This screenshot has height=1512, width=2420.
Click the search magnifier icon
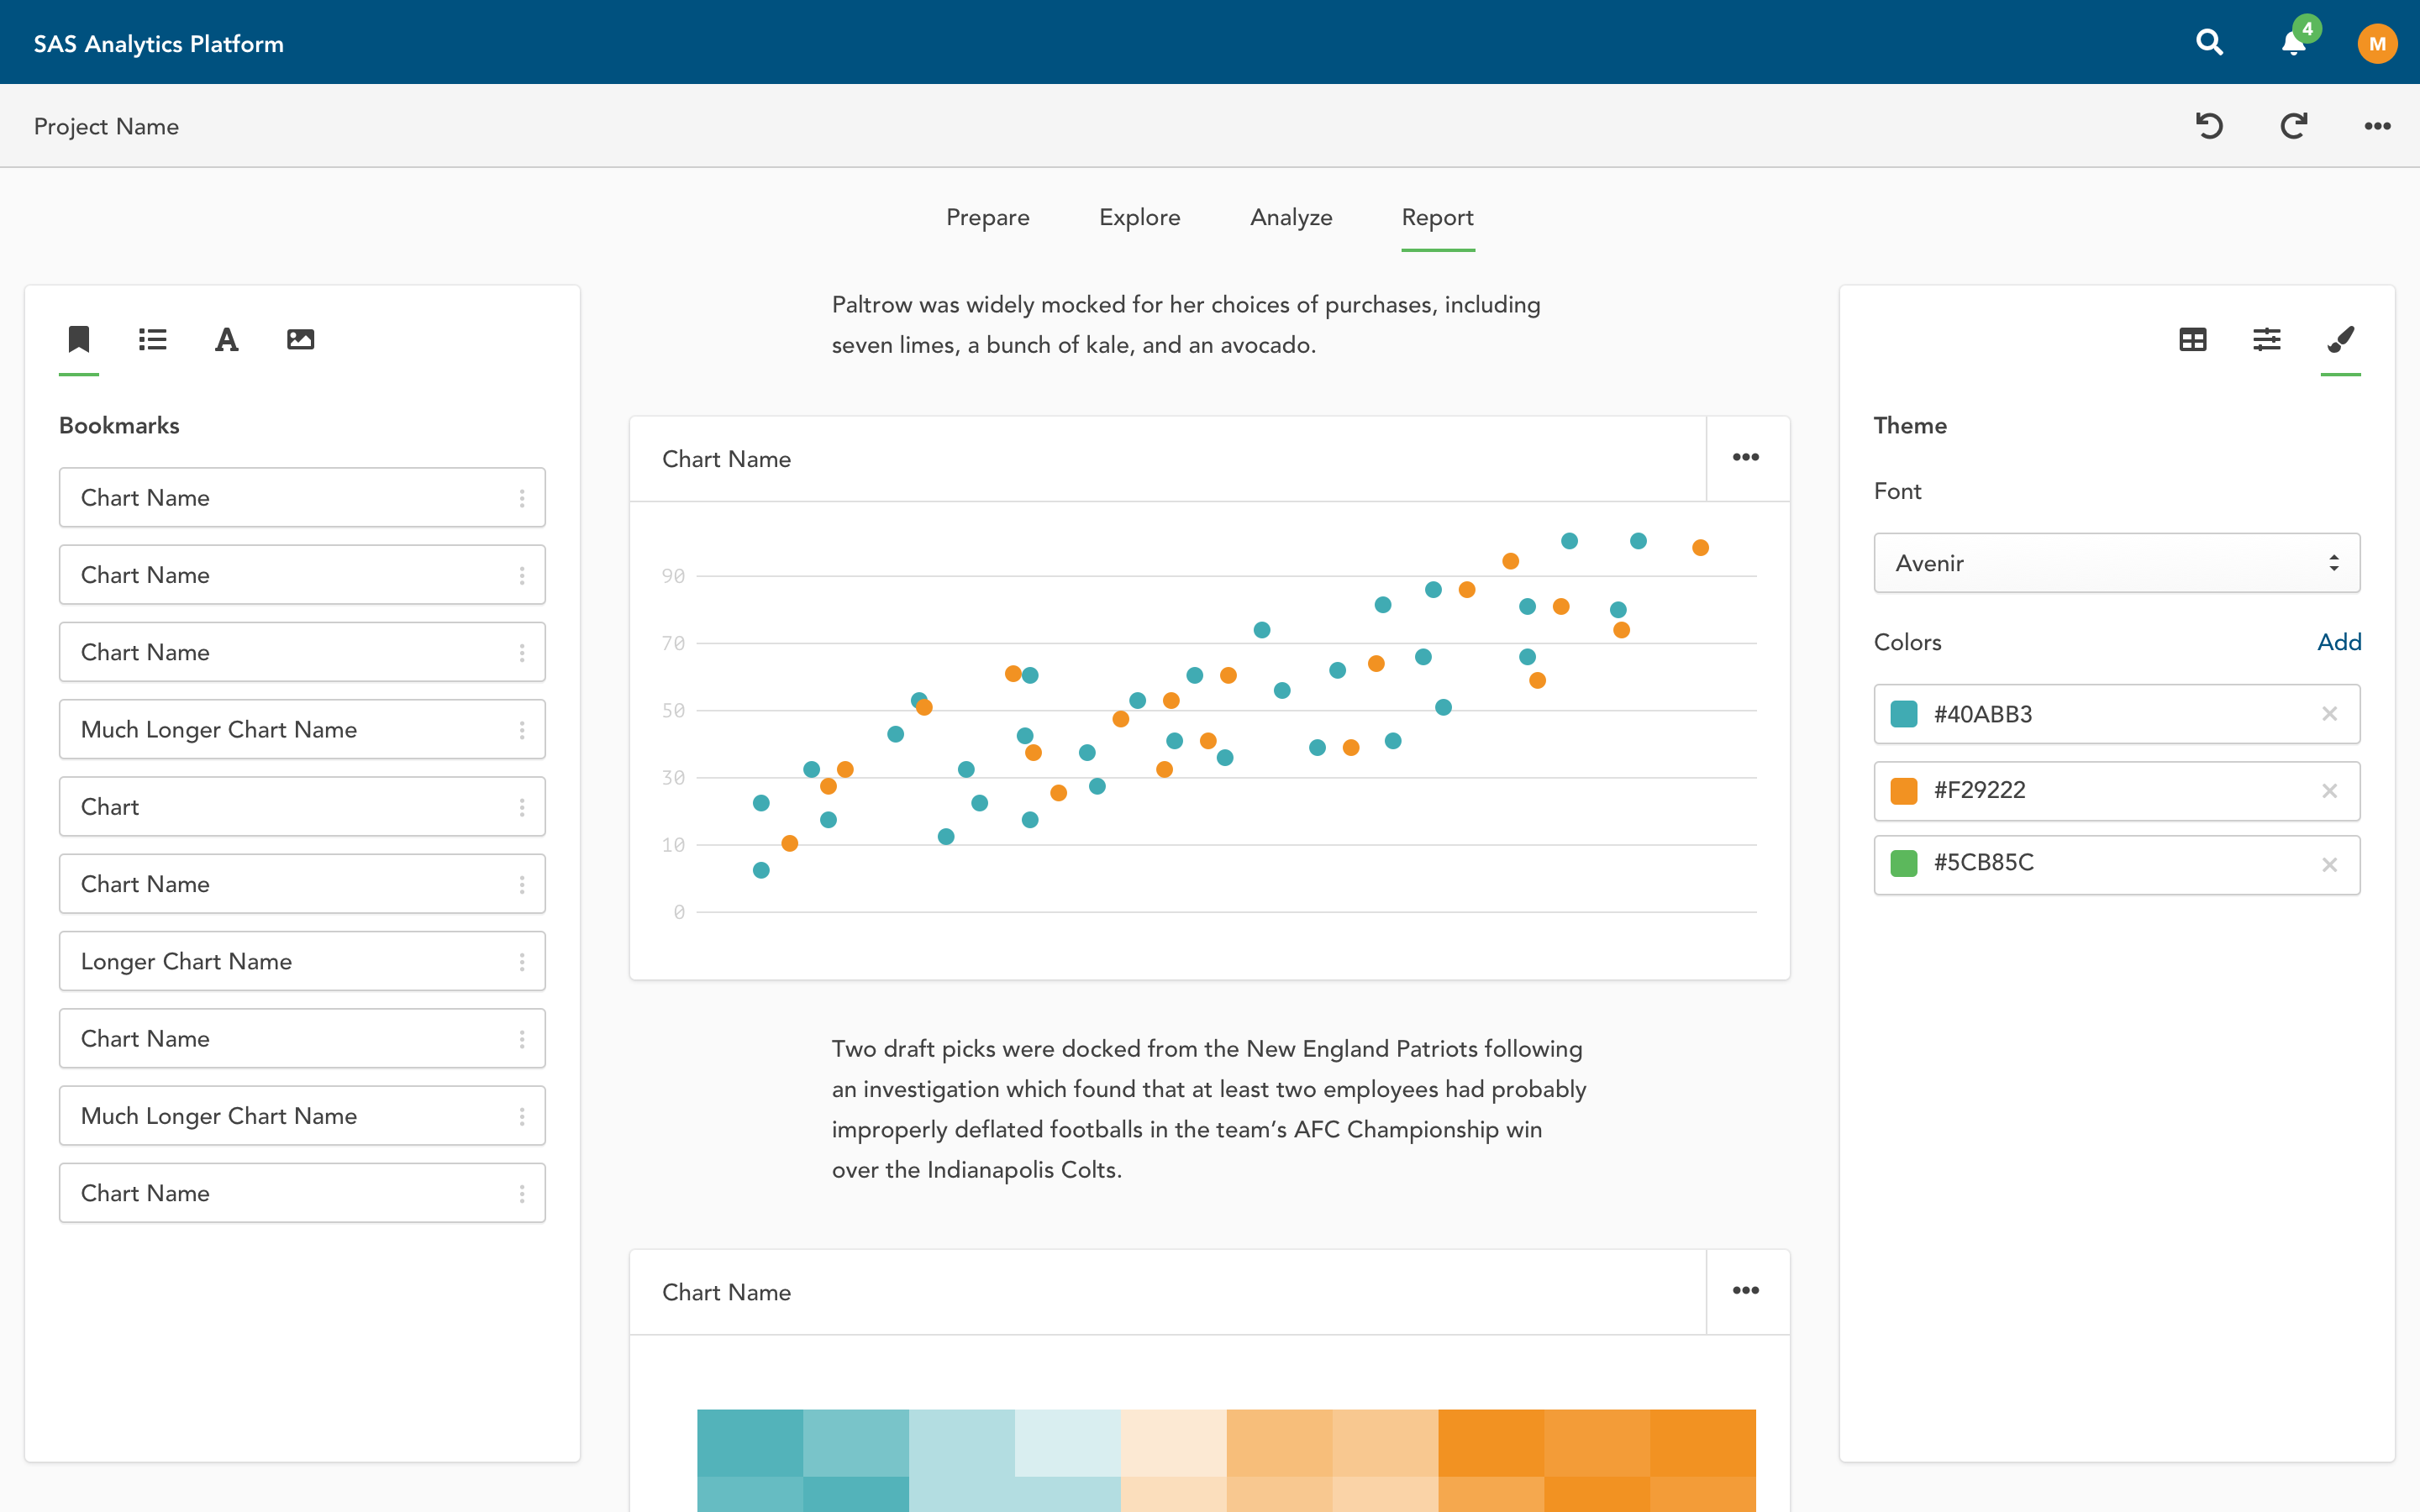[2209, 43]
